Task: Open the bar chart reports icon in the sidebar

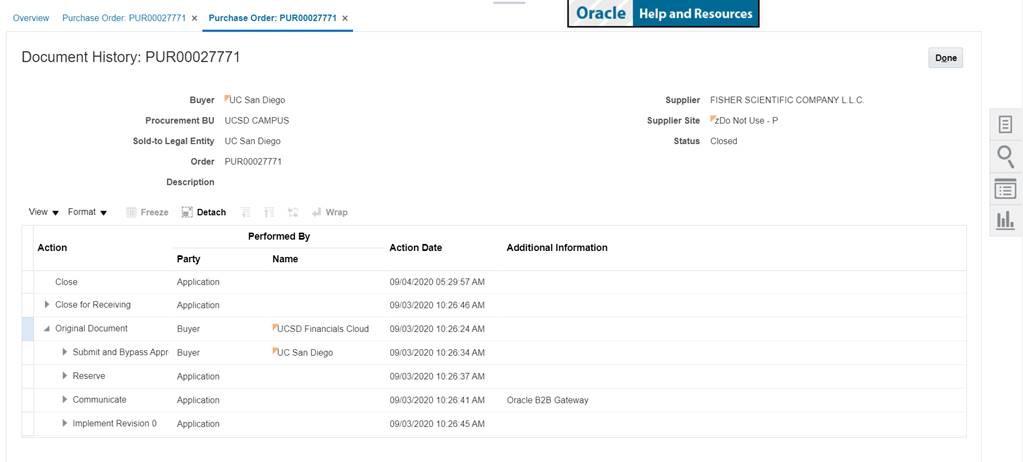Action: (1005, 220)
